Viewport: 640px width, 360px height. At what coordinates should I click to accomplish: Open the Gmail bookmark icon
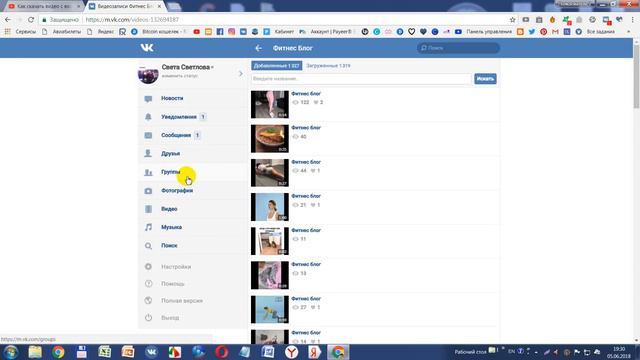[x=555, y=31]
